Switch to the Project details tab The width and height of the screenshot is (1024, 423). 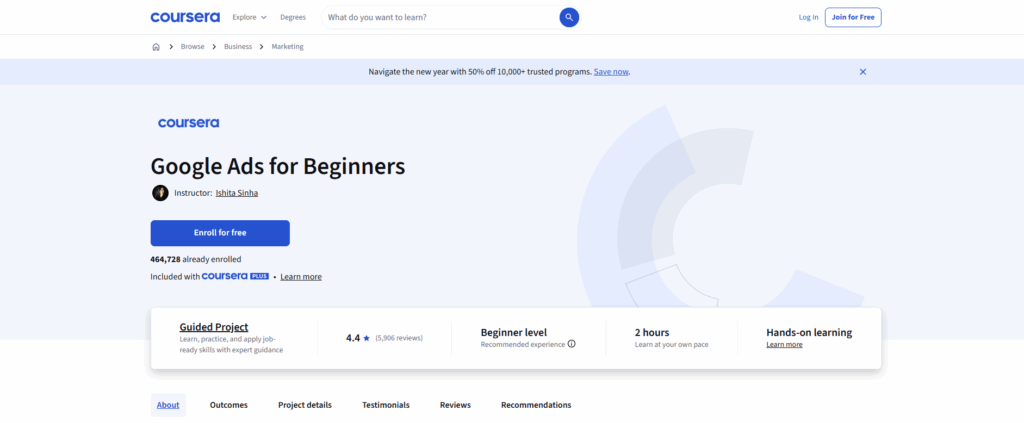click(305, 405)
